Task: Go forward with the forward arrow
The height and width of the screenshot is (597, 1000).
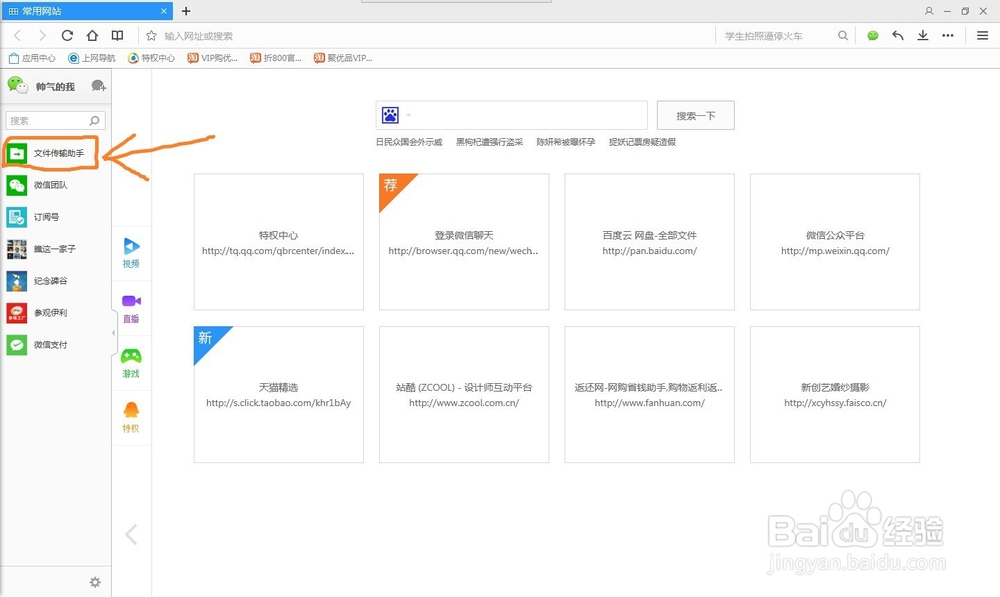Action: pyautogui.click(x=42, y=36)
